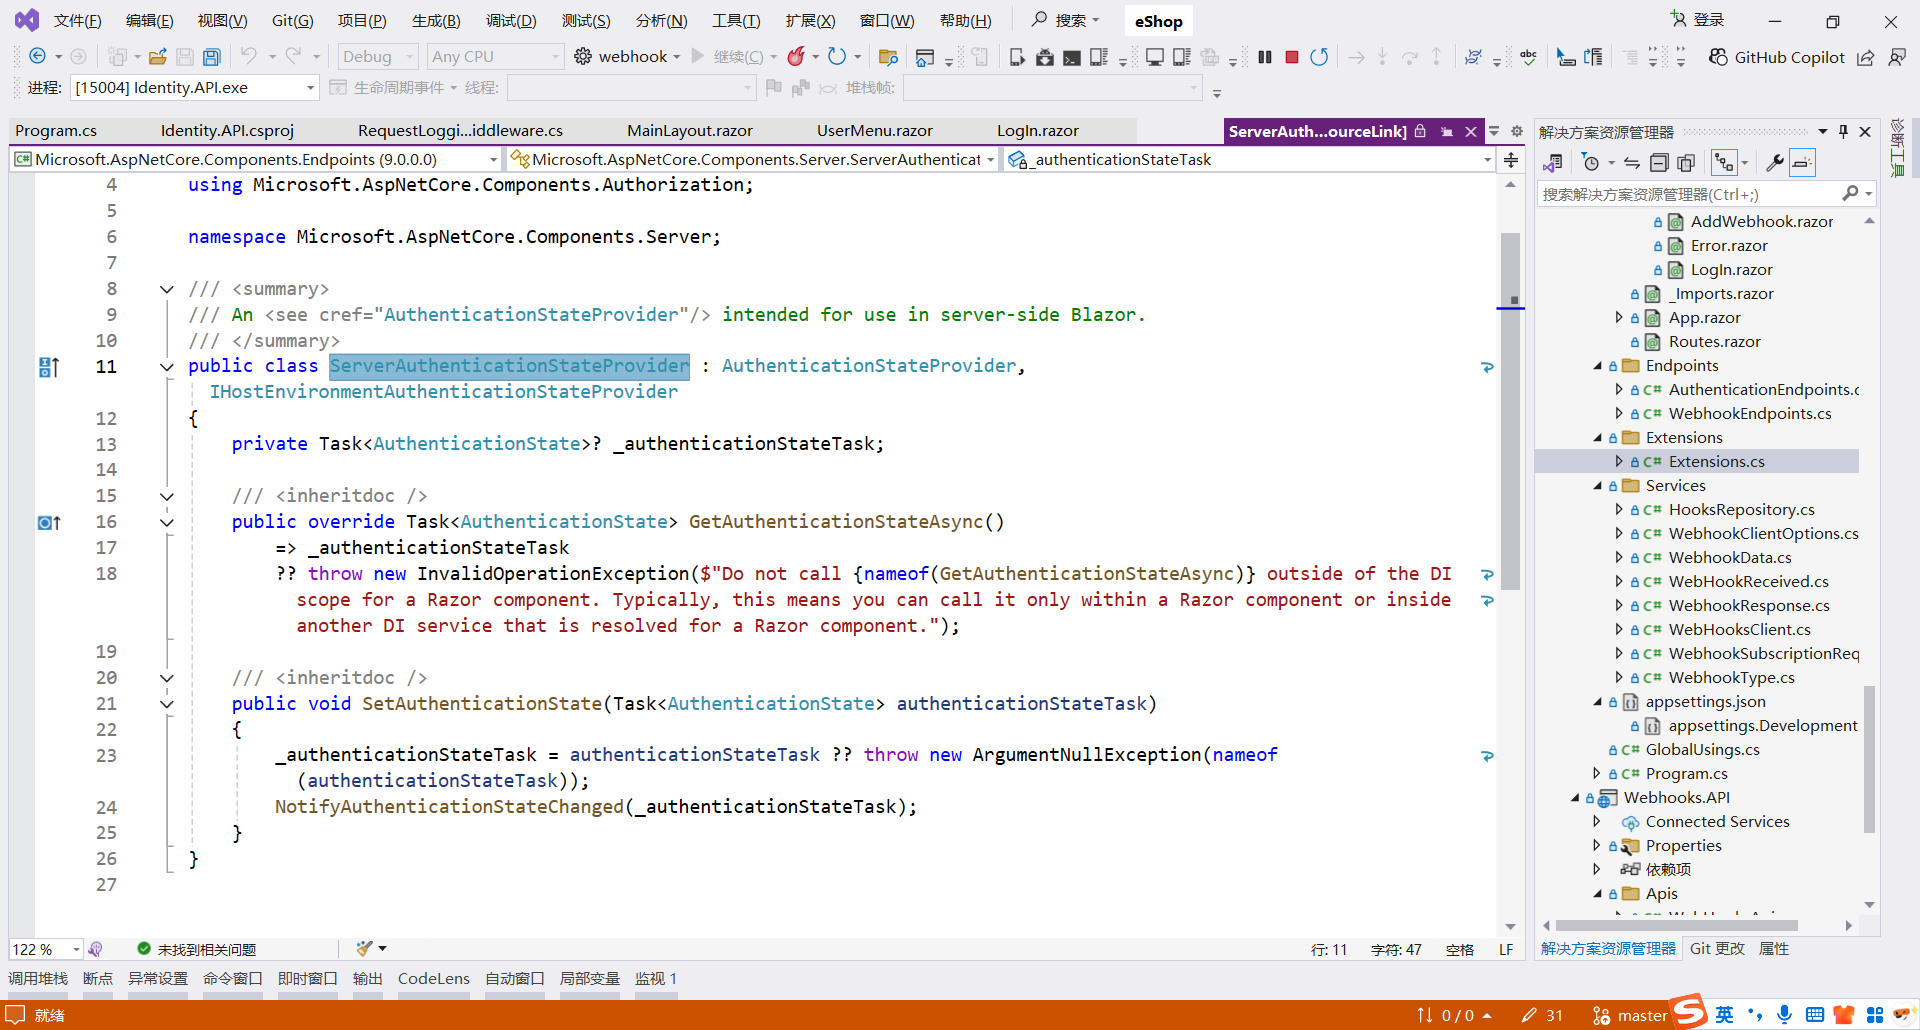The height and width of the screenshot is (1030, 1920).
Task: Click the Open File folder icon
Action: (x=158, y=57)
